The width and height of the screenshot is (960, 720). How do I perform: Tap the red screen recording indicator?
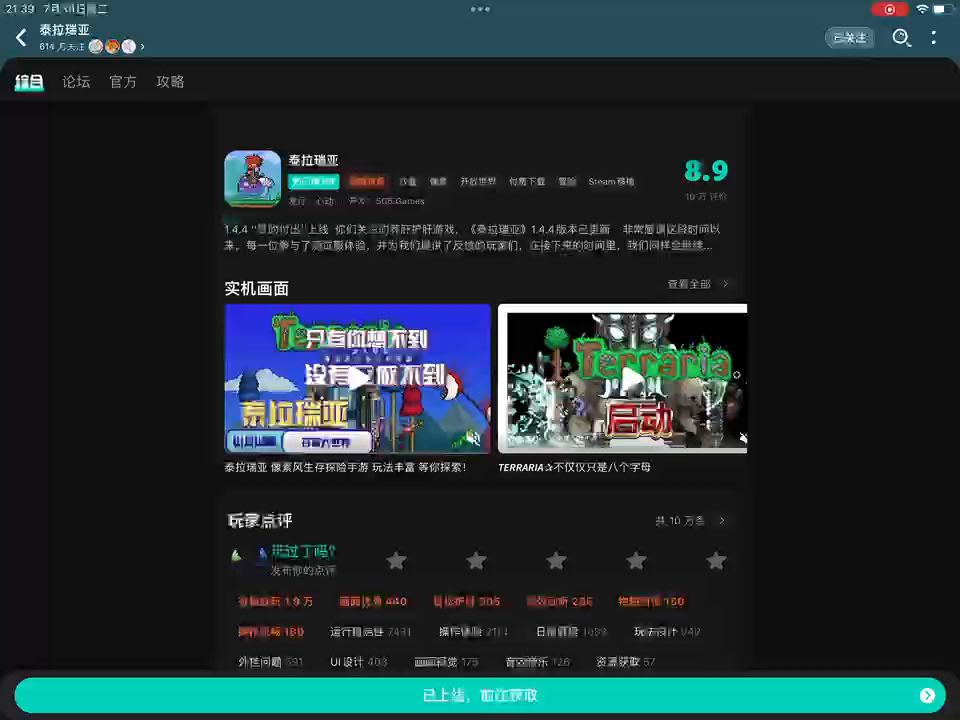tap(890, 9)
